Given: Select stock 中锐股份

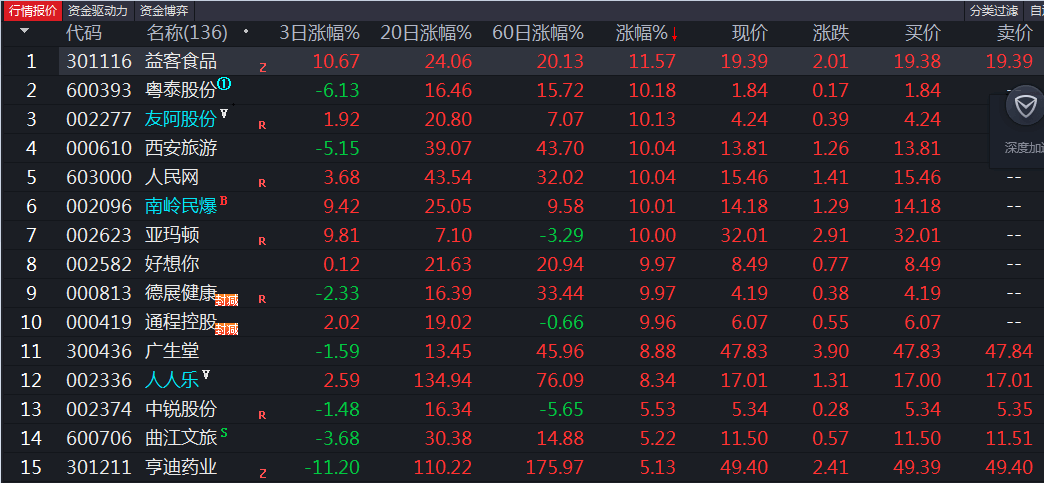Looking at the screenshot, I should pos(181,408).
